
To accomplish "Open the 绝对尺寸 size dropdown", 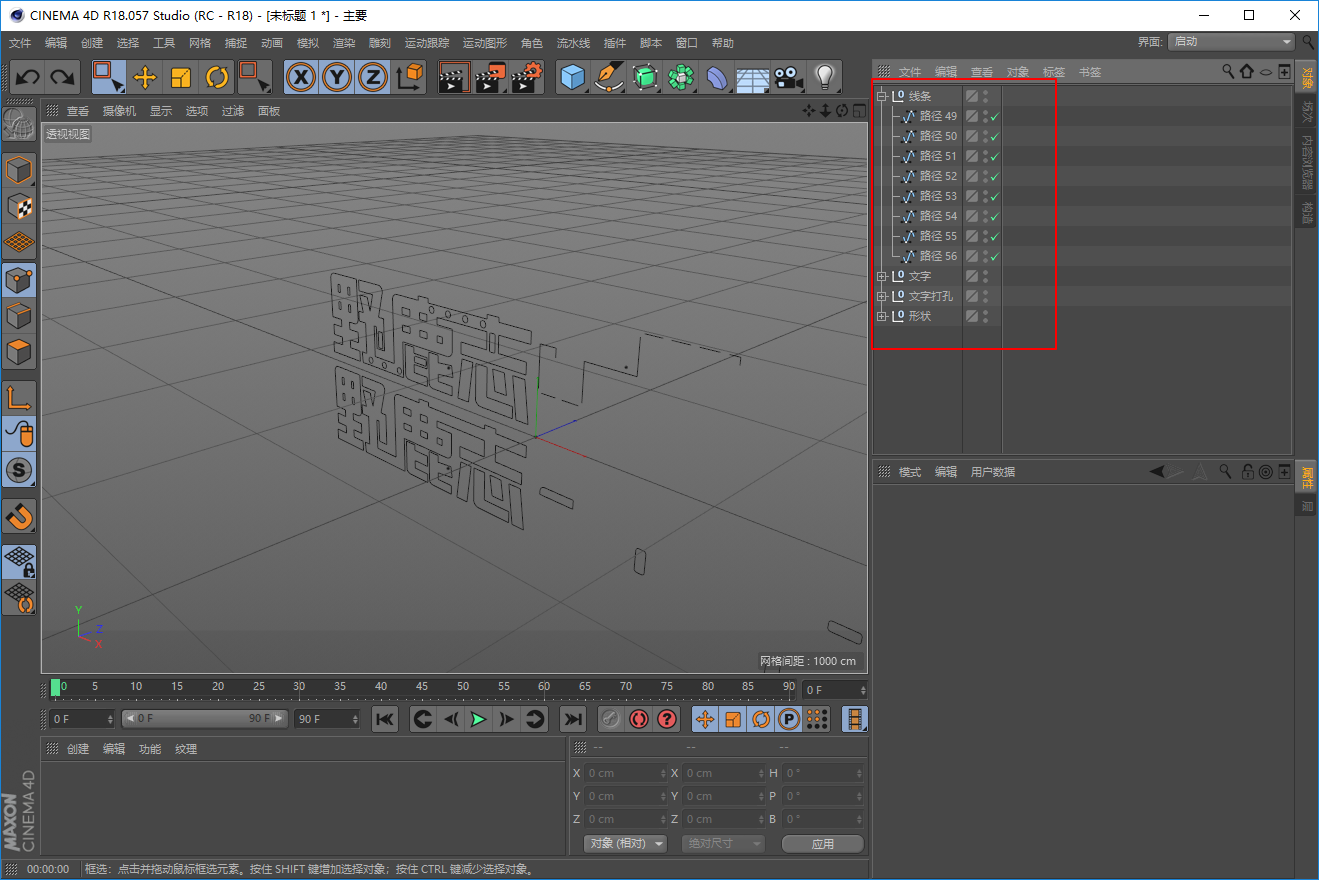I will (x=723, y=843).
